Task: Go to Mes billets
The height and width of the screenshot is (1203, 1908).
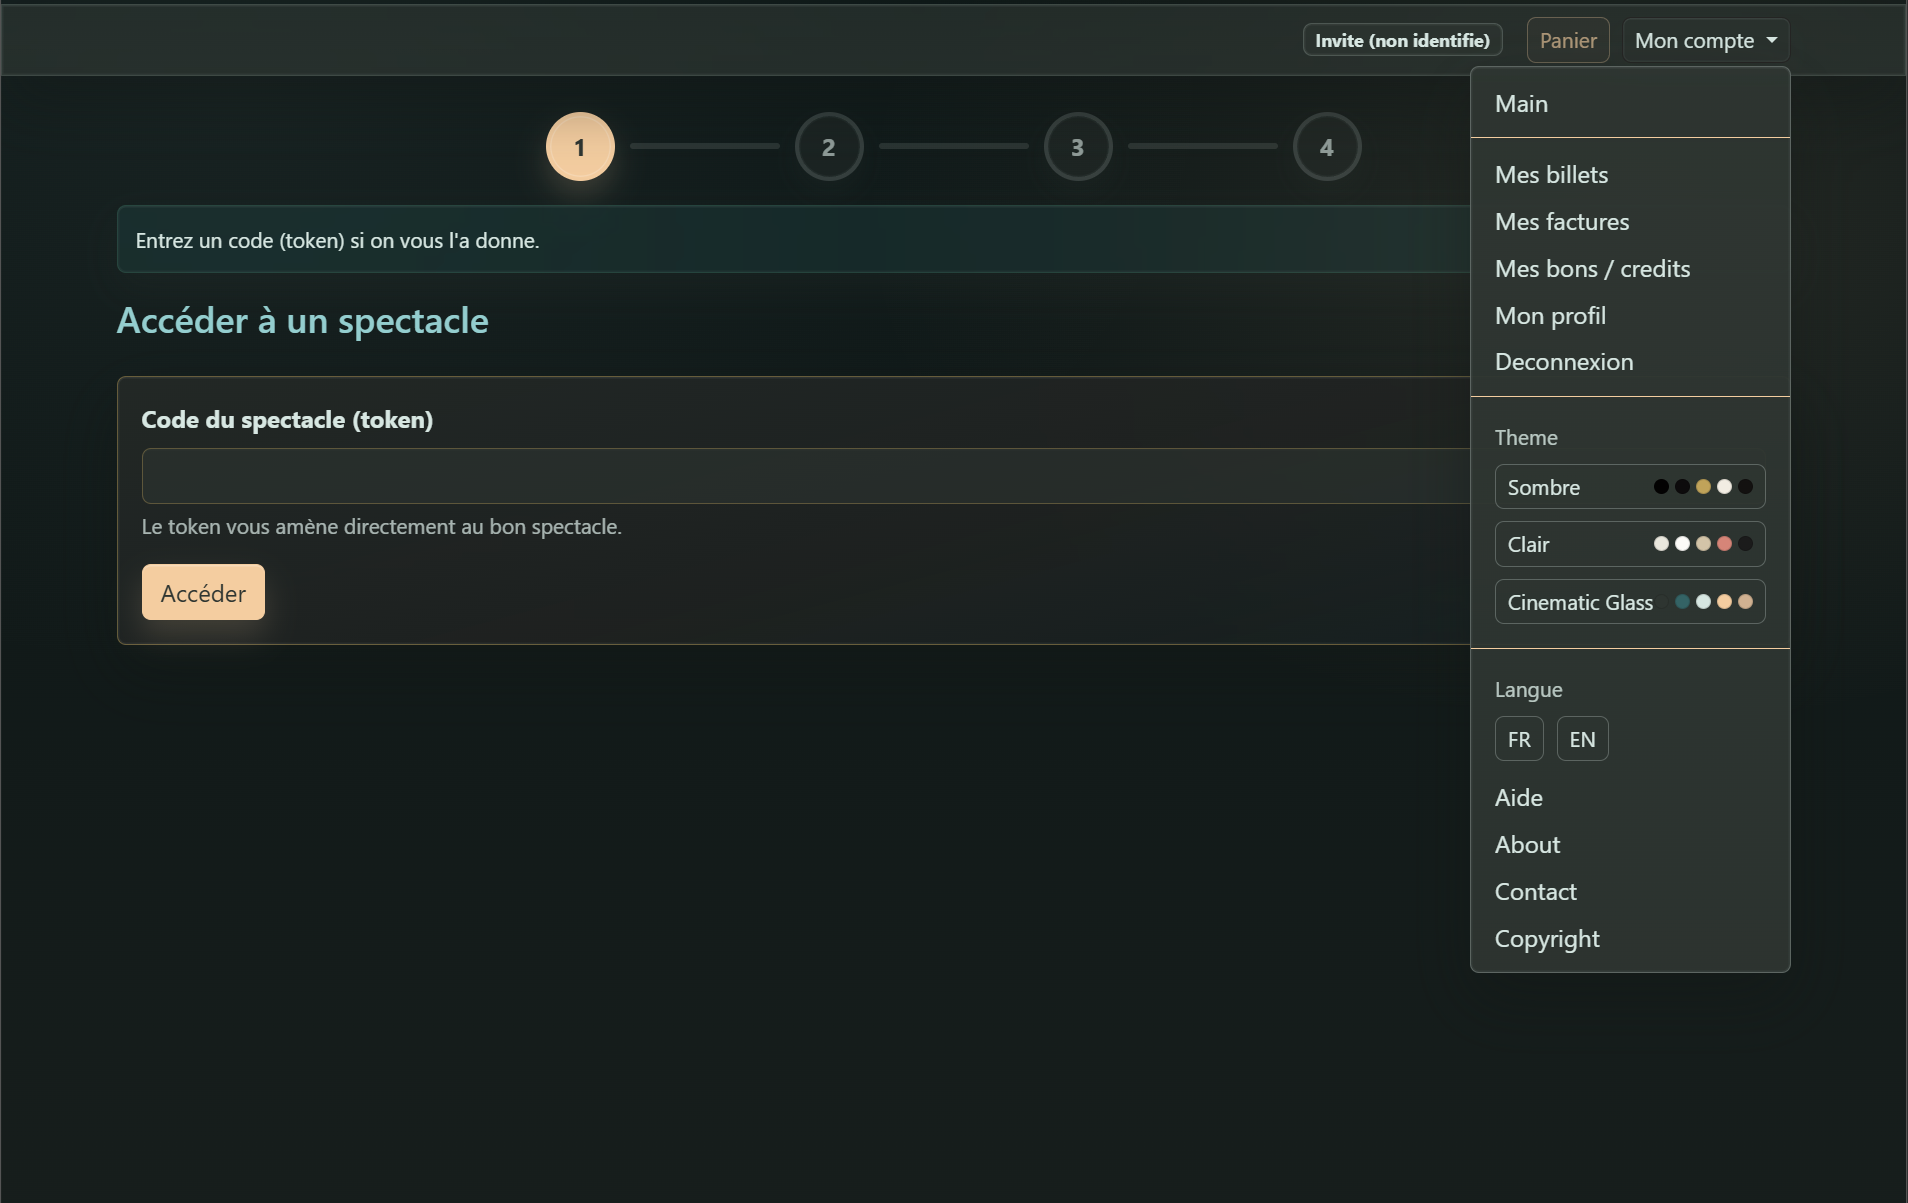Action: [x=1551, y=174]
